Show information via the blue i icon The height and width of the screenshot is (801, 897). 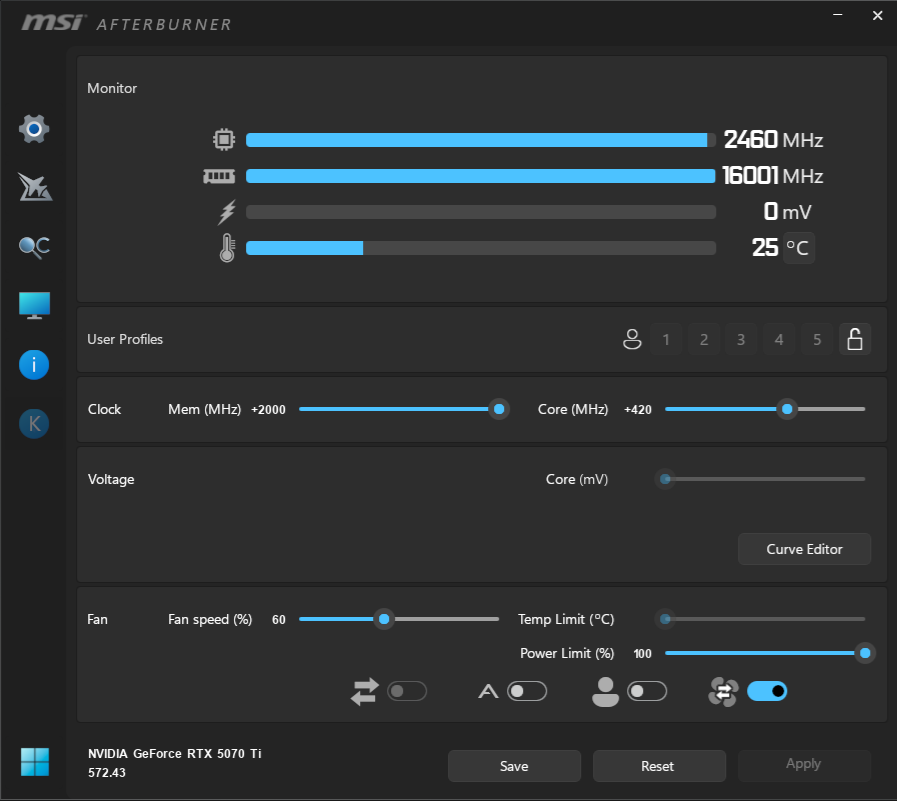(34, 365)
